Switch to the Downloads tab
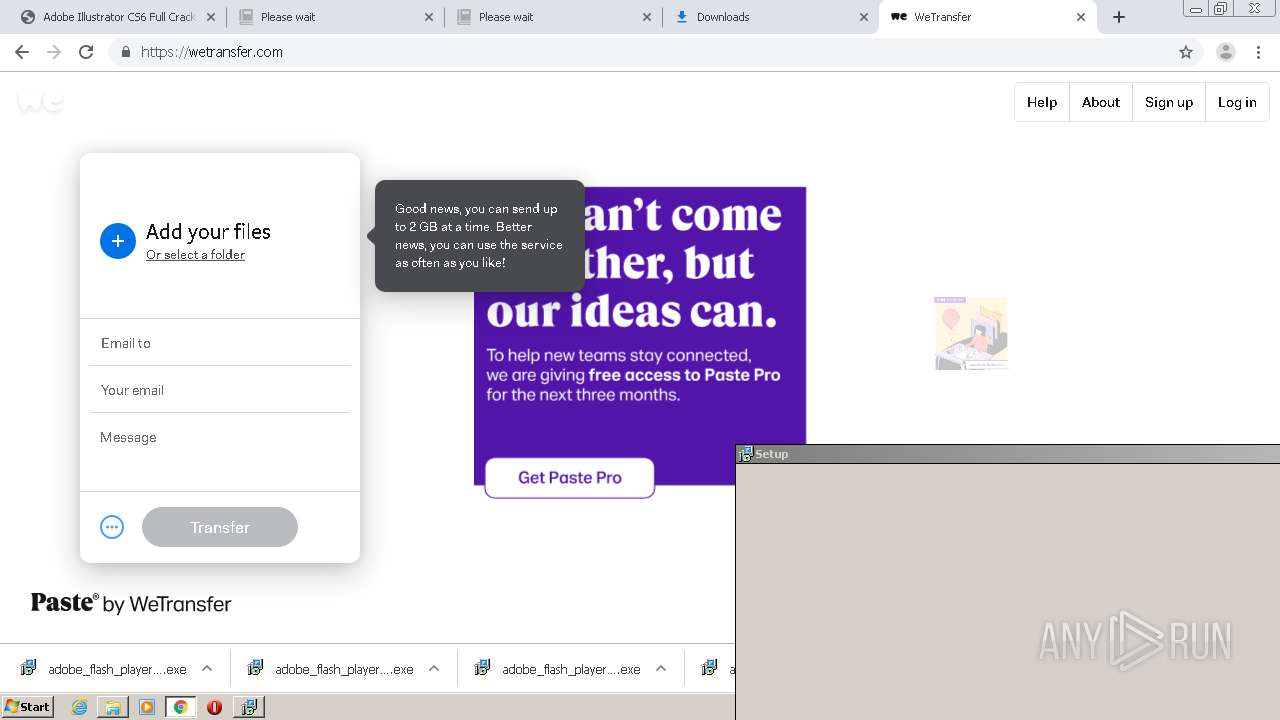The height and width of the screenshot is (720, 1280). [771, 17]
